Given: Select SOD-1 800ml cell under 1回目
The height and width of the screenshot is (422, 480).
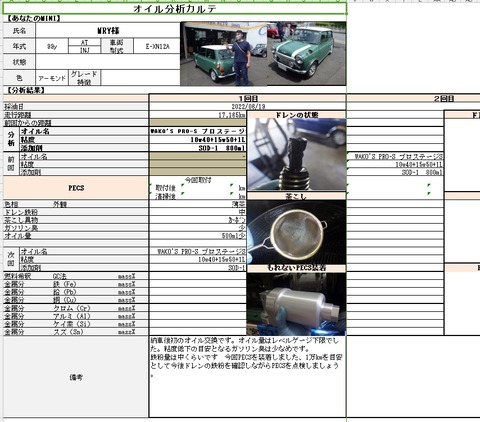Looking at the screenshot, I should coord(197,148).
